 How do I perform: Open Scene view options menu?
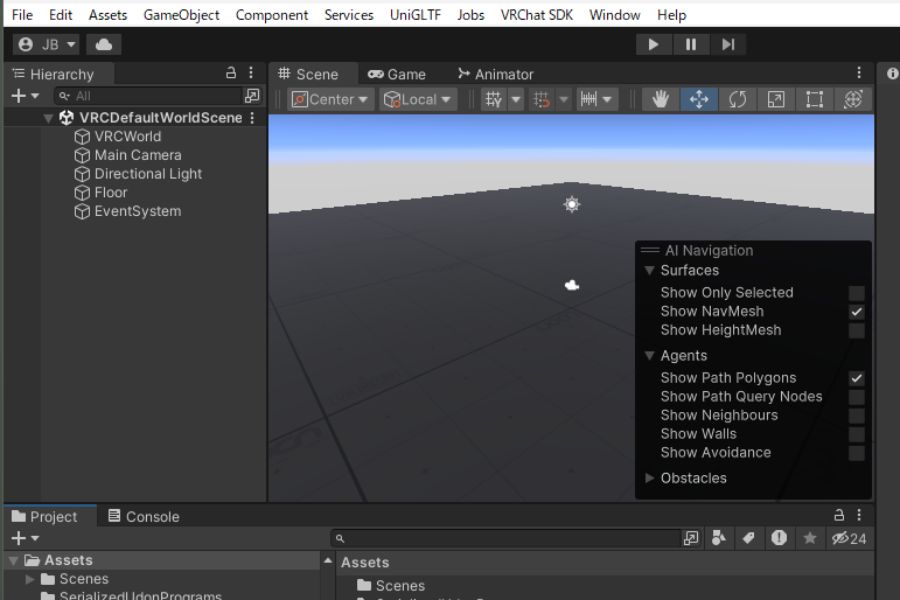pyautogui.click(x=859, y=72)
